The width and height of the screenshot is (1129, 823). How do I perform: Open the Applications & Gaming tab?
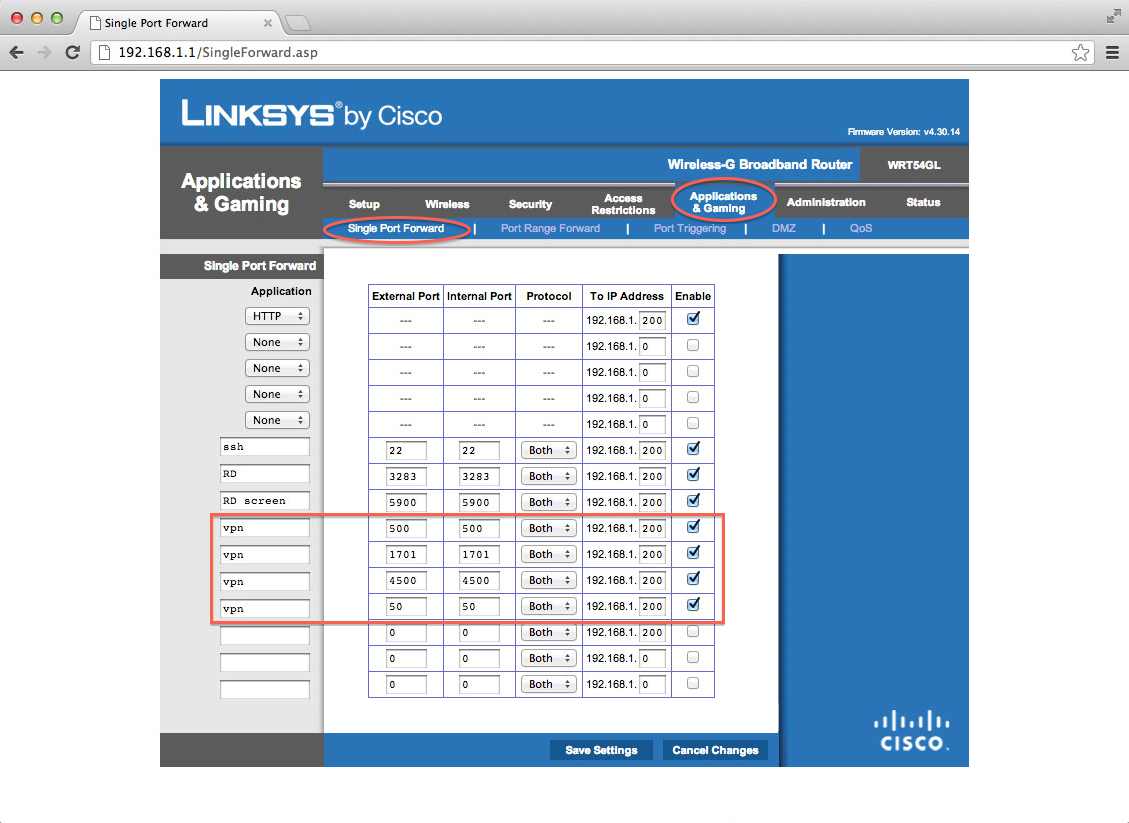click(723, 202)
